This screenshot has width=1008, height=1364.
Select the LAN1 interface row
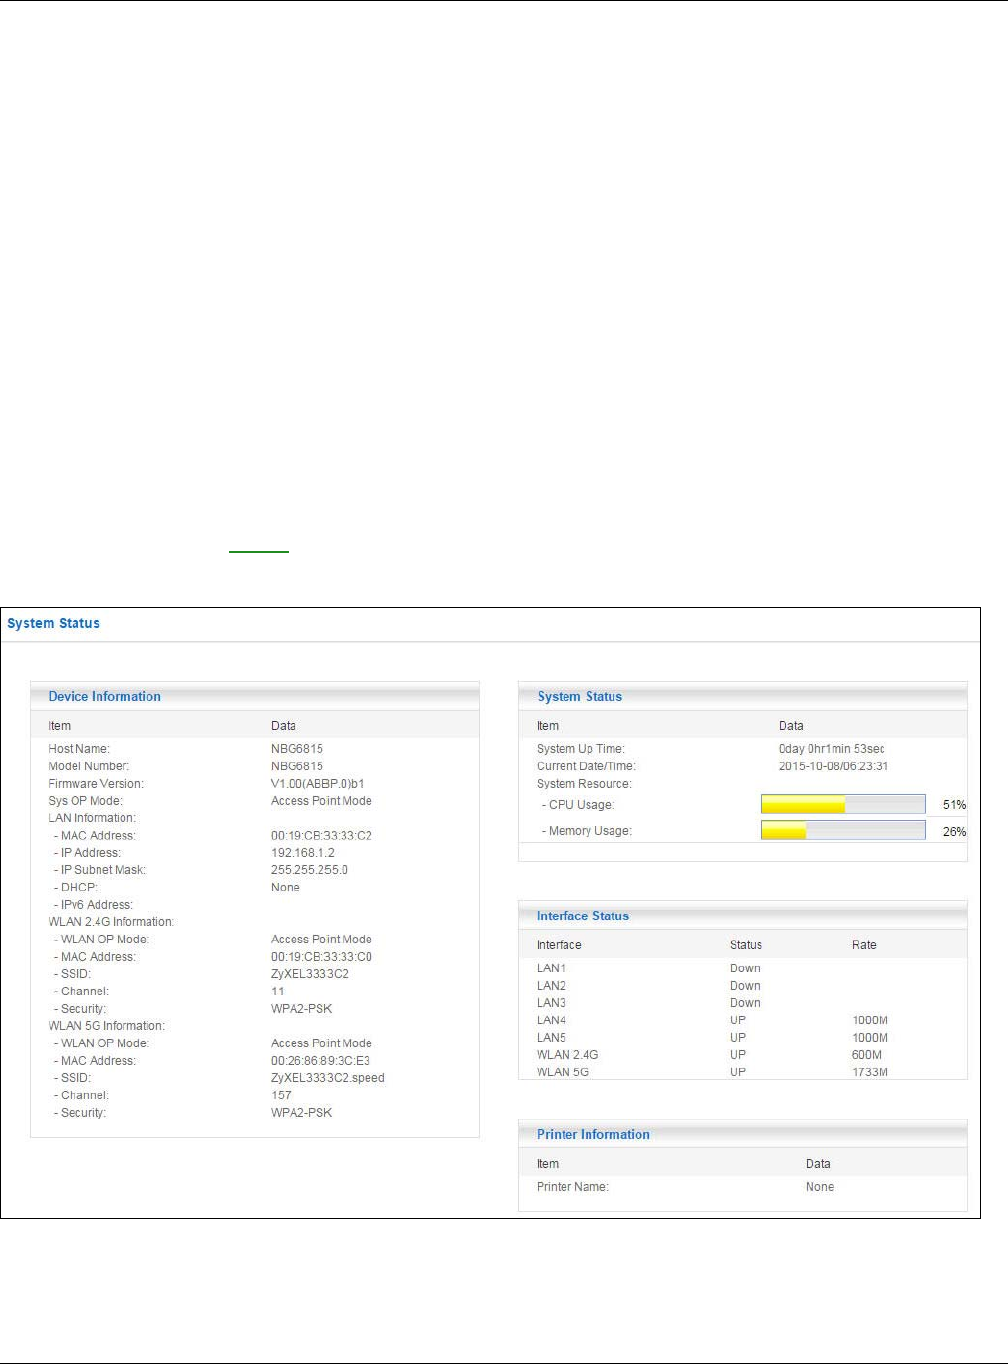click(x=743, y=968)
